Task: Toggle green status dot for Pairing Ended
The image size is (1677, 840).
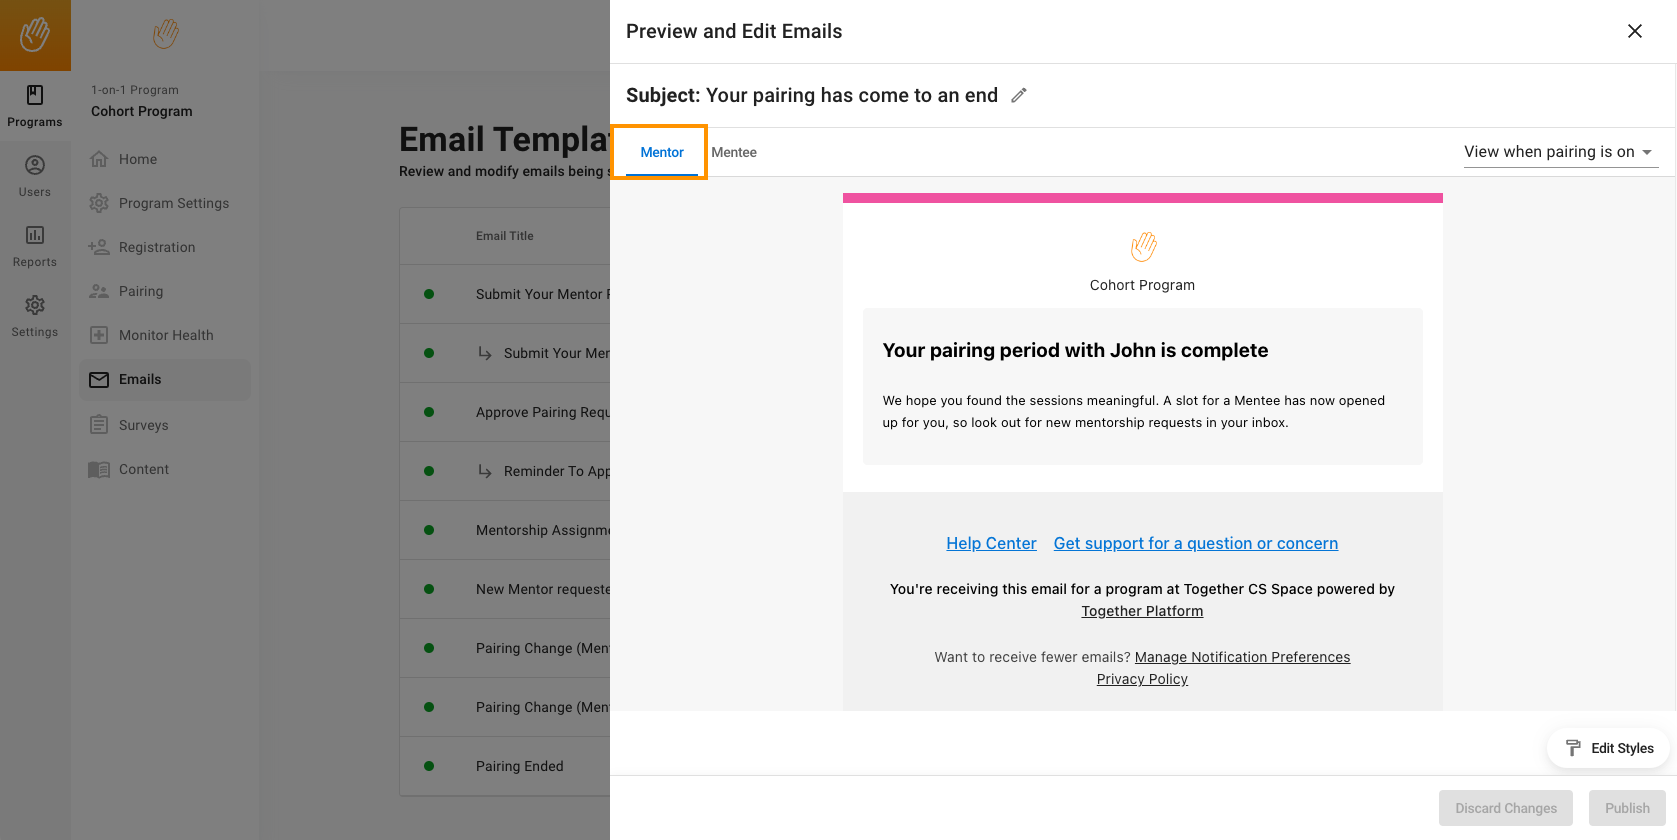Action: click(x=429, y=766)
